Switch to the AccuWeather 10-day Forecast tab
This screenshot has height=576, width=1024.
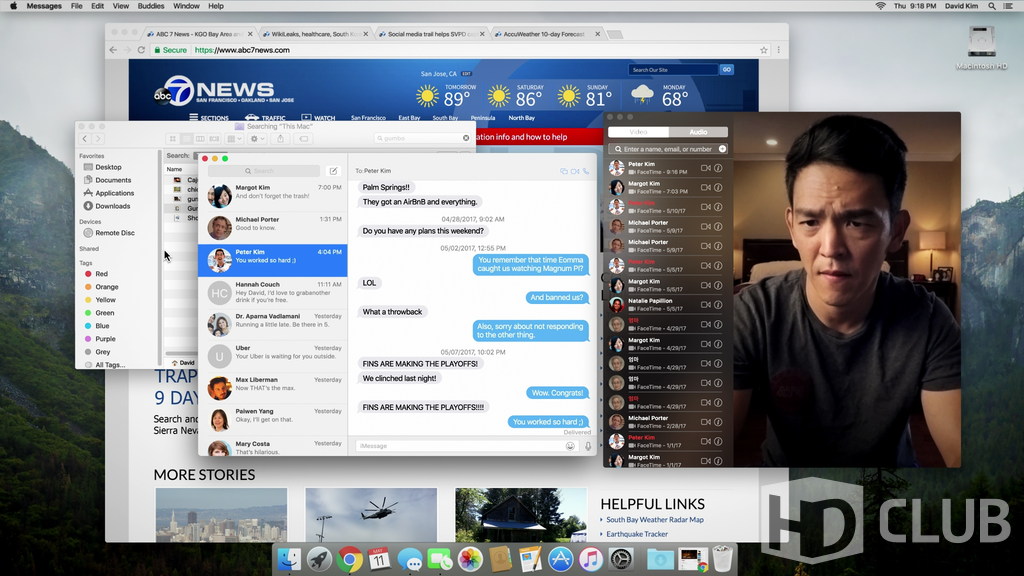546,34
